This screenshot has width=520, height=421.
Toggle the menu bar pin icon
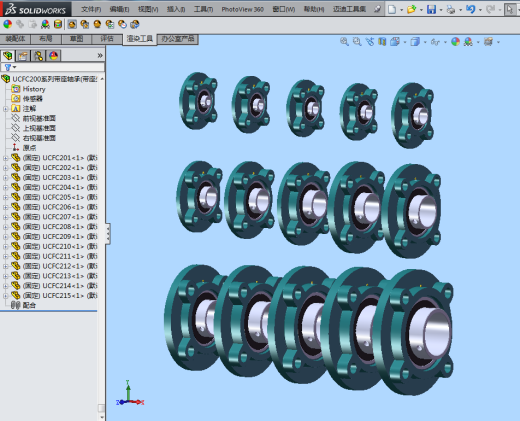(x=377, y=9)
